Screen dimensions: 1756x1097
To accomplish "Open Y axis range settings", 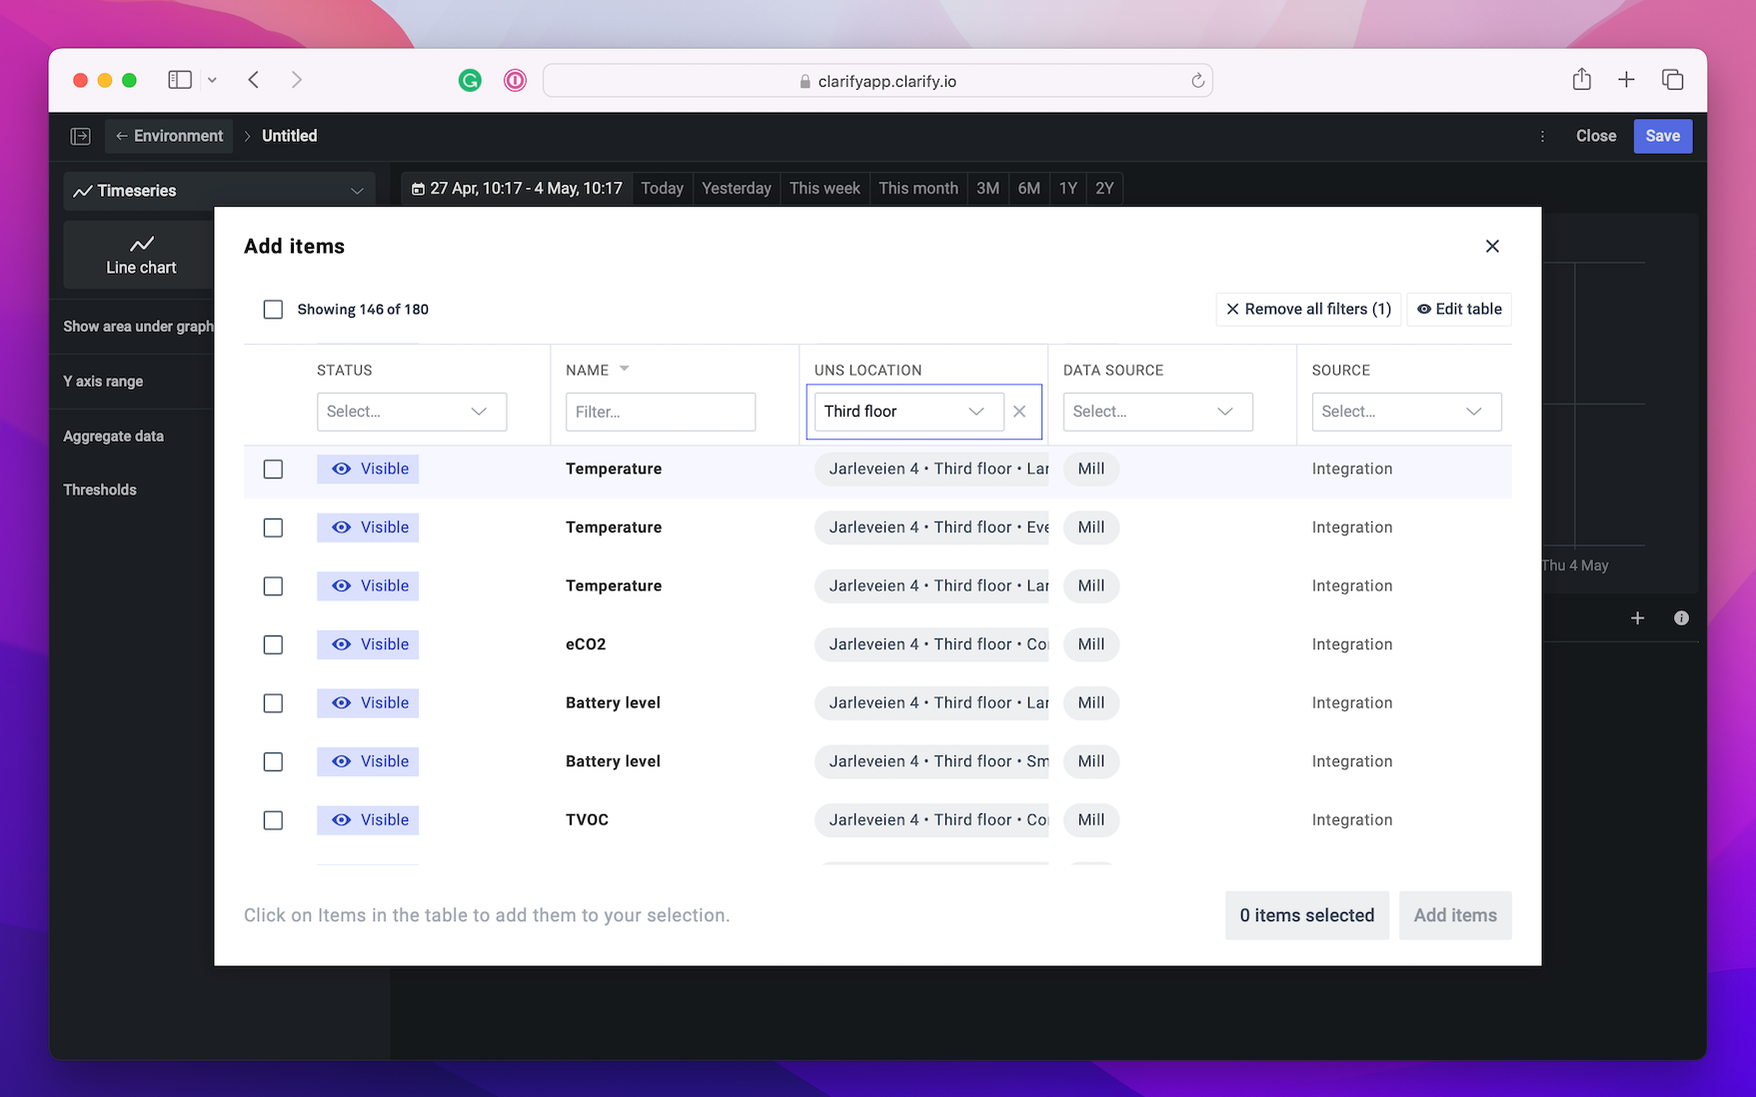I will [x=103, y=381].
